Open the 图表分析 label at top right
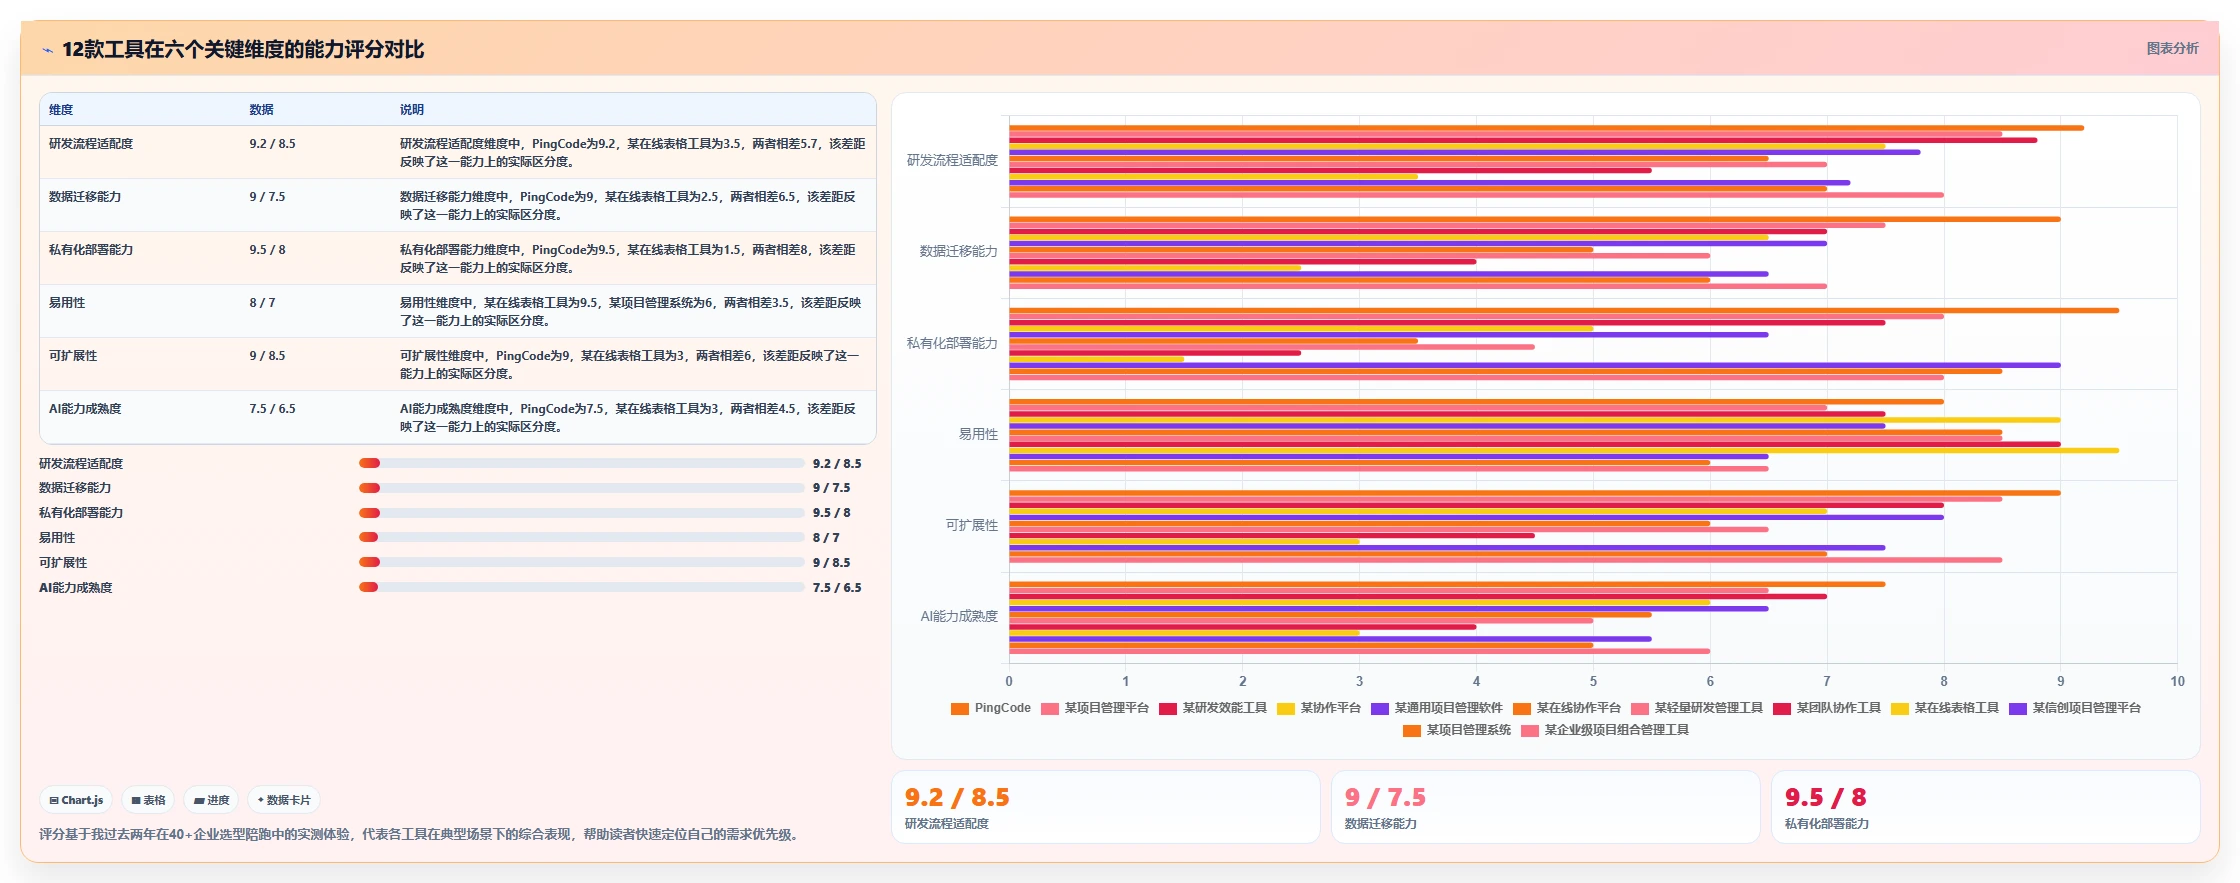 pos(2172,48)
